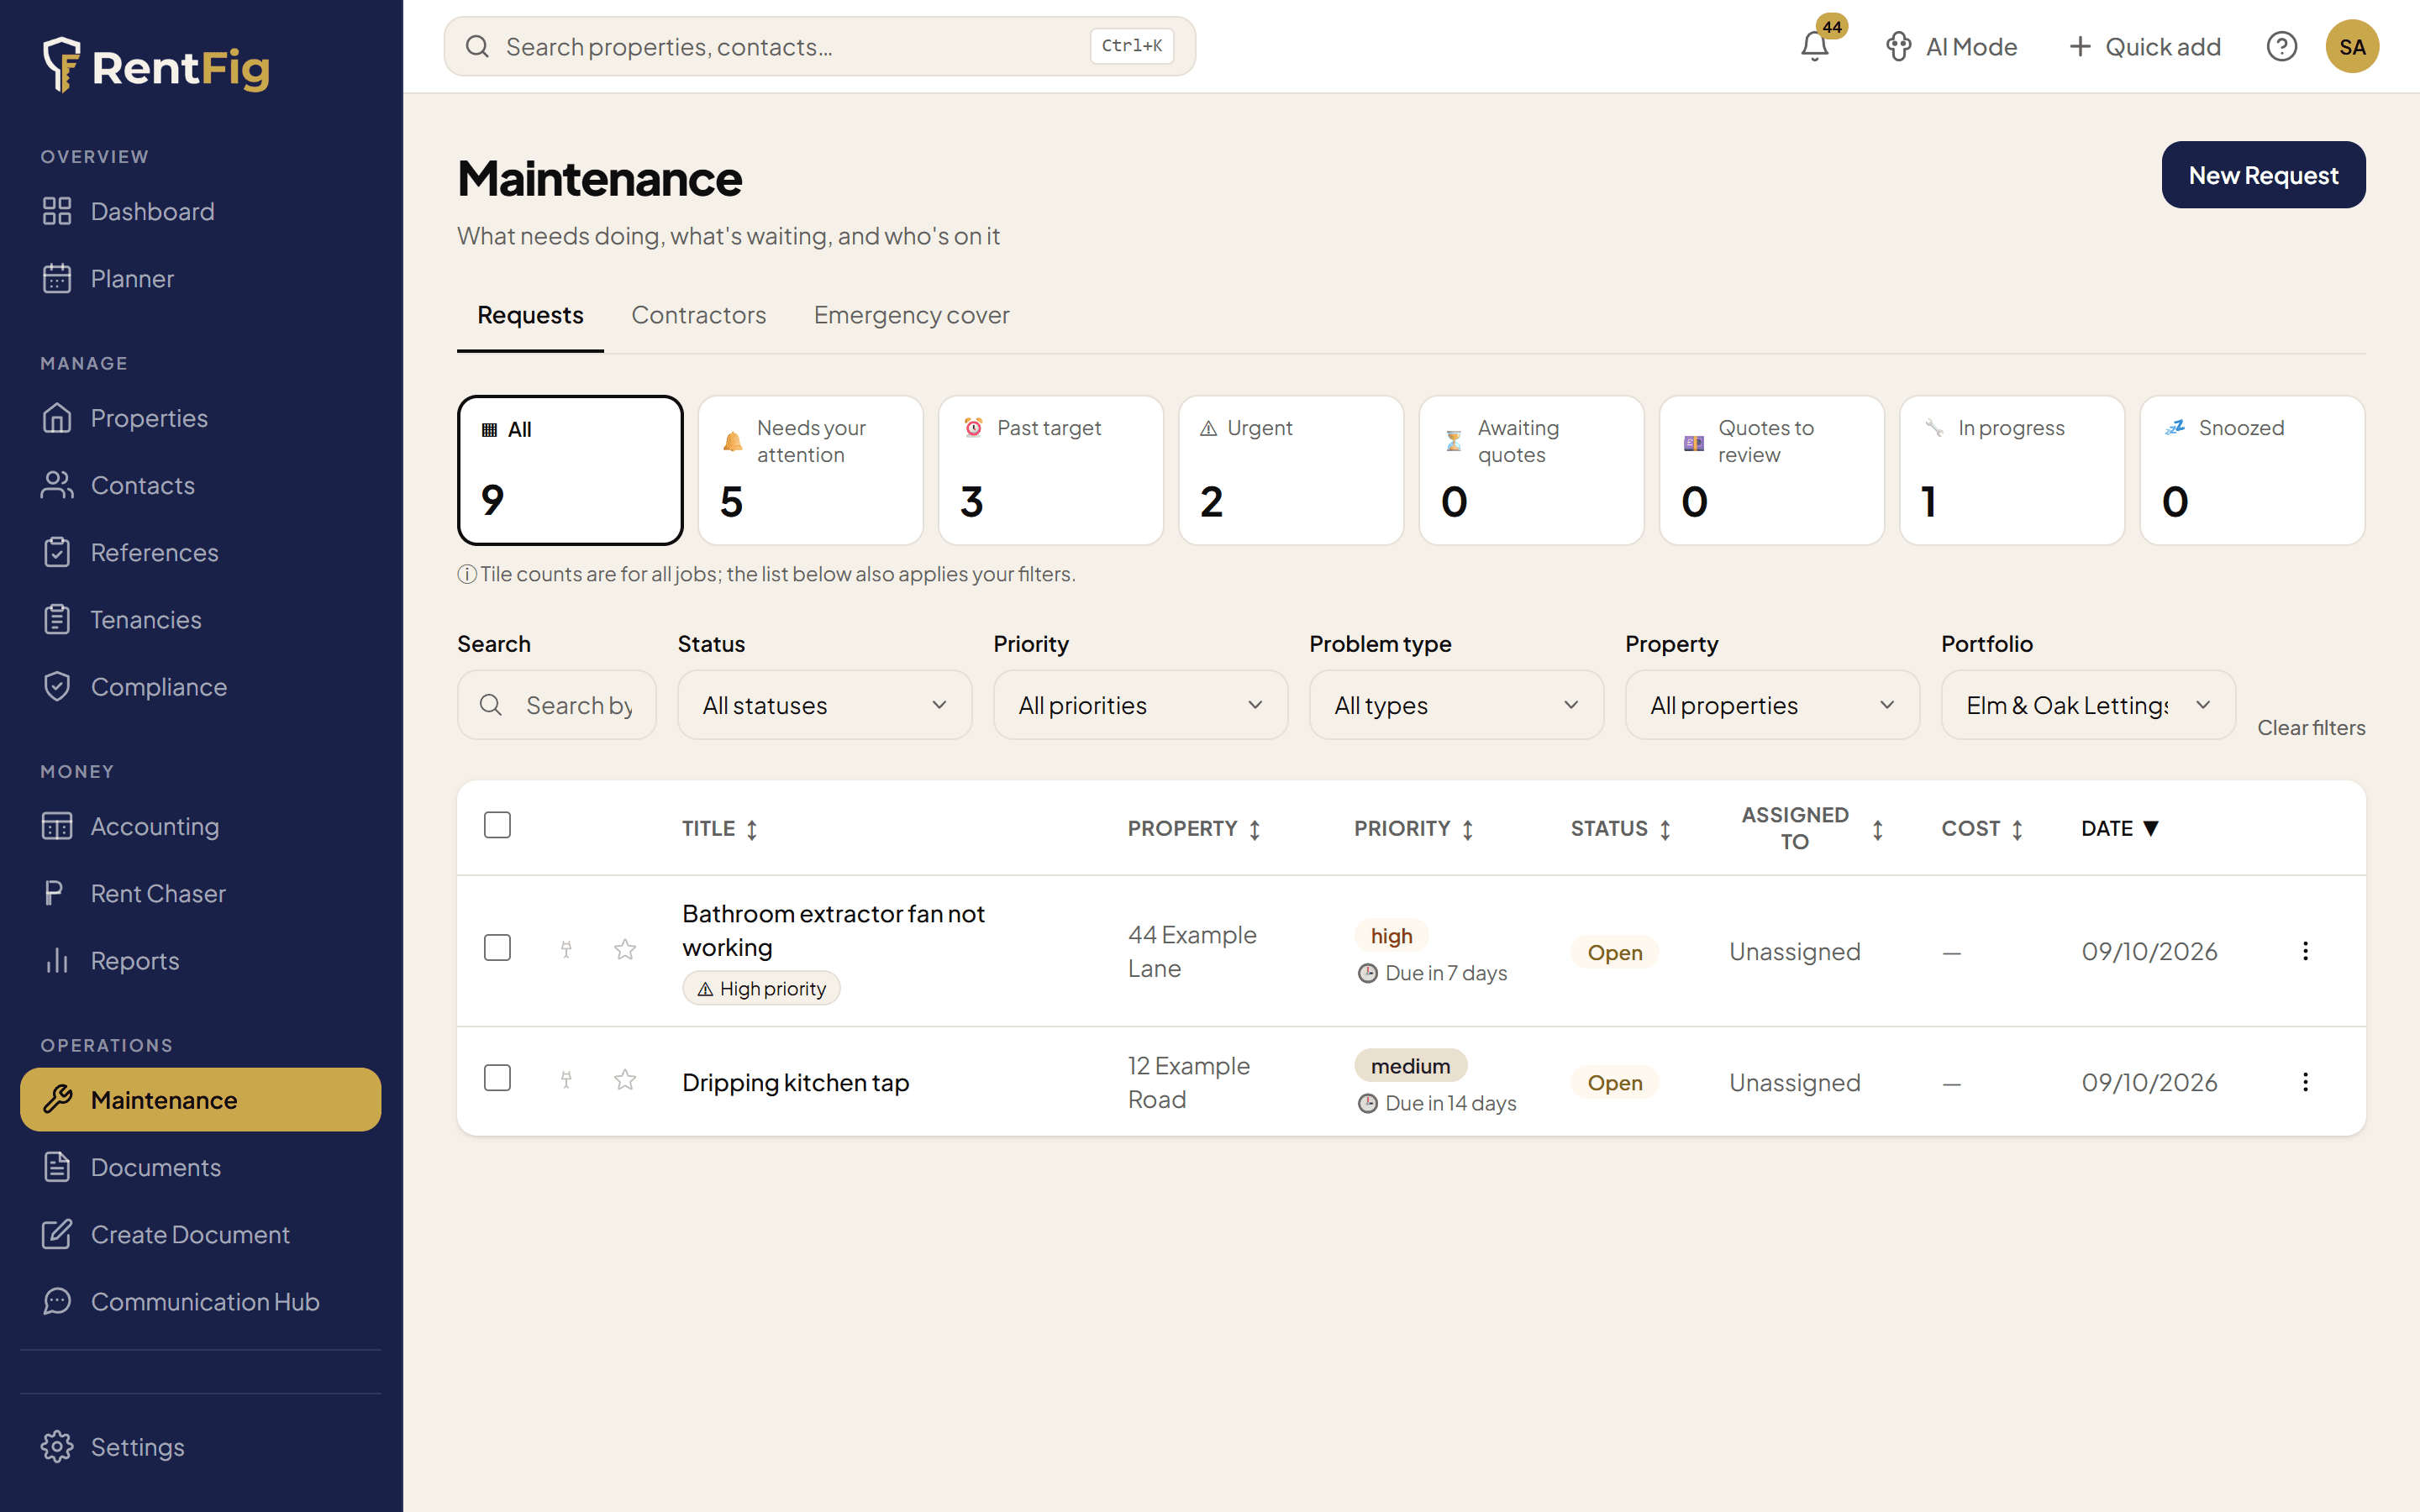This screenshot has height=1512, width=2420.
Task: Sort the table by Status
Action: pyautogui.click(x=1620, y=828)
